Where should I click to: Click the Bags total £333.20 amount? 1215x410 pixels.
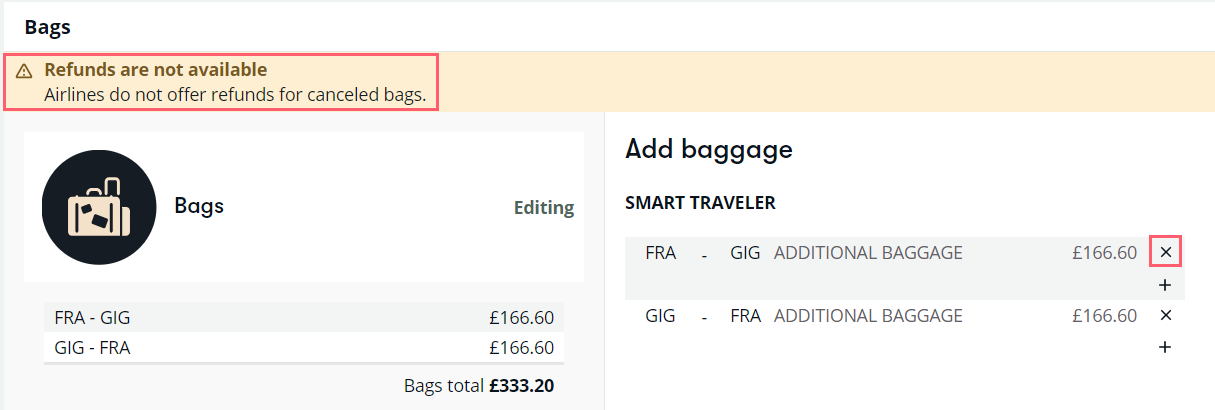521,385
